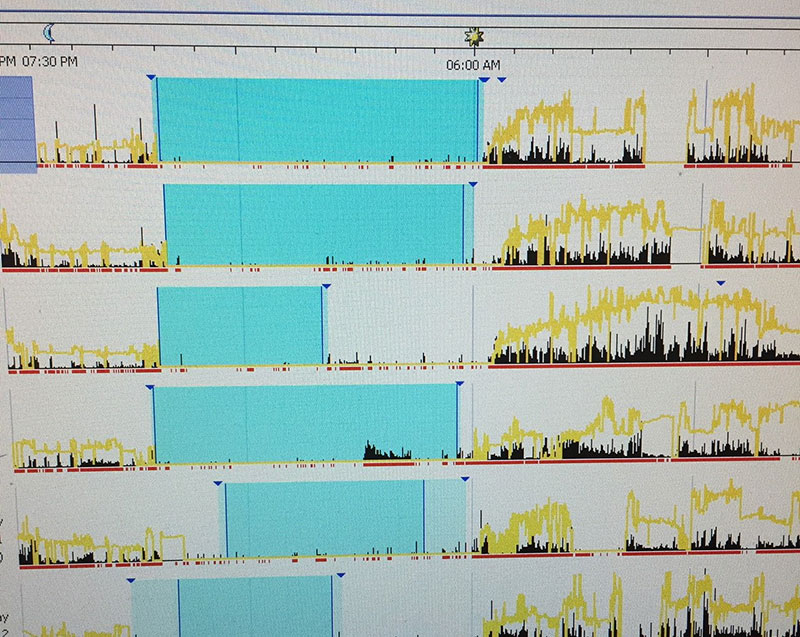Click first row's cyan rest interval block

[x=317, y=120]
